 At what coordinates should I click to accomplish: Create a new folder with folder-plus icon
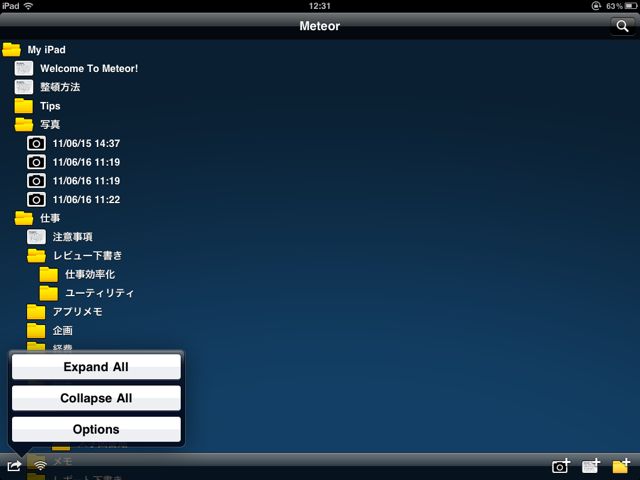[x=621, y=465]
